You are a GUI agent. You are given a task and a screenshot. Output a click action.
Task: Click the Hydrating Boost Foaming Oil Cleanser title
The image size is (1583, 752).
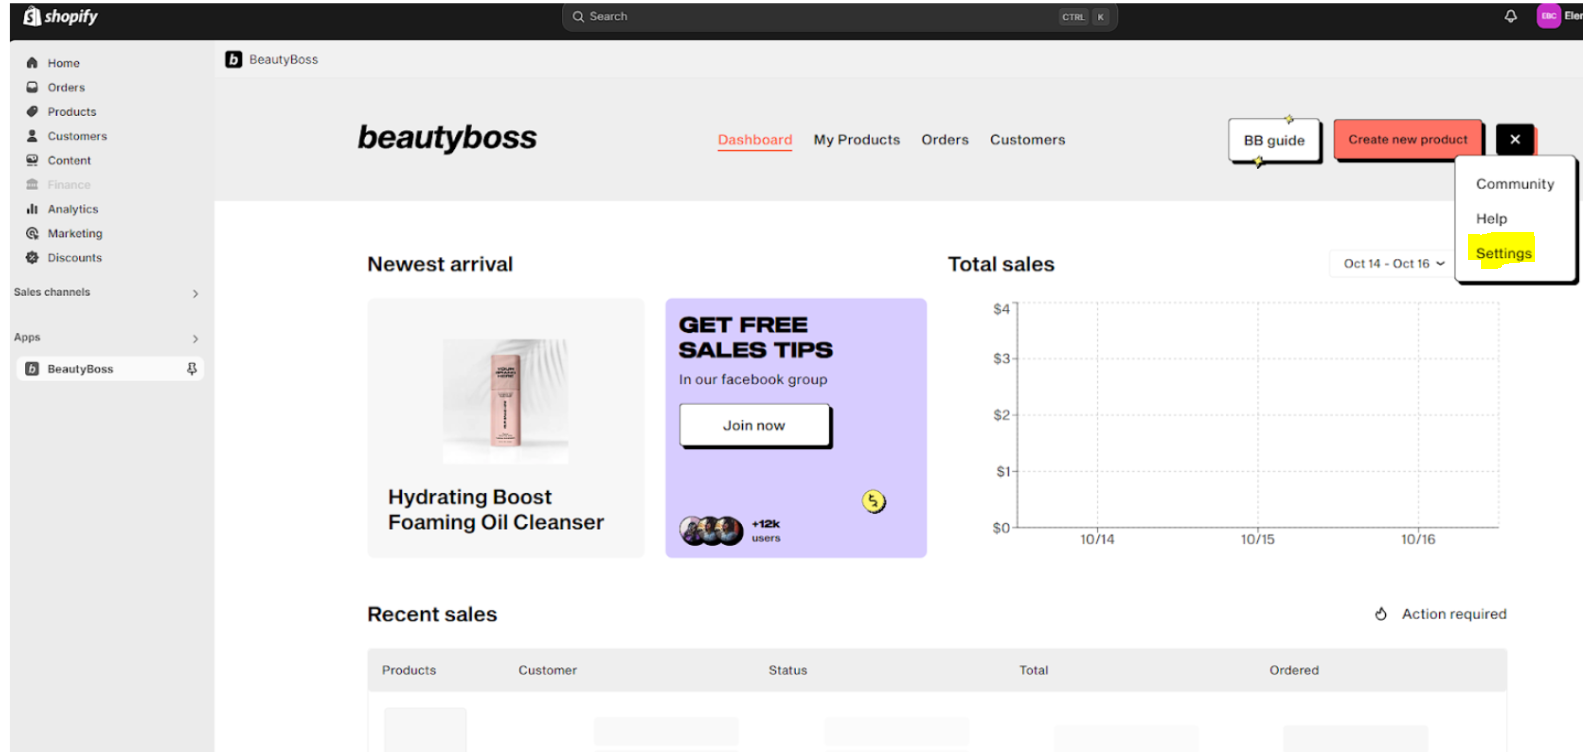[x=496, y=510]
